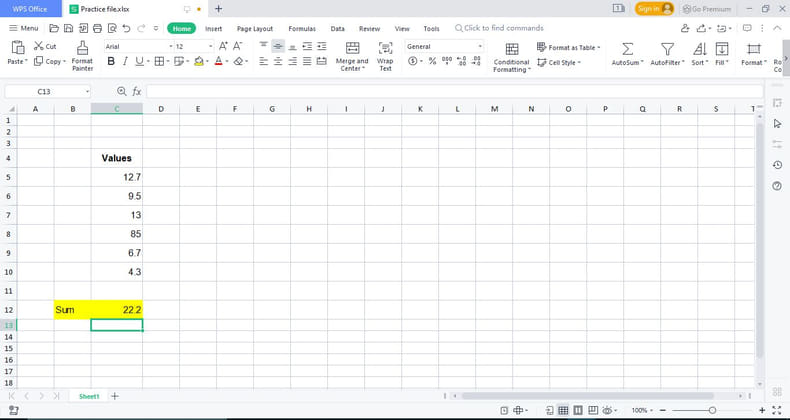The height and width of the screenshot is (420, 790).
Task: Toggle Center horizontal alignment
Action: coord(278,61)
